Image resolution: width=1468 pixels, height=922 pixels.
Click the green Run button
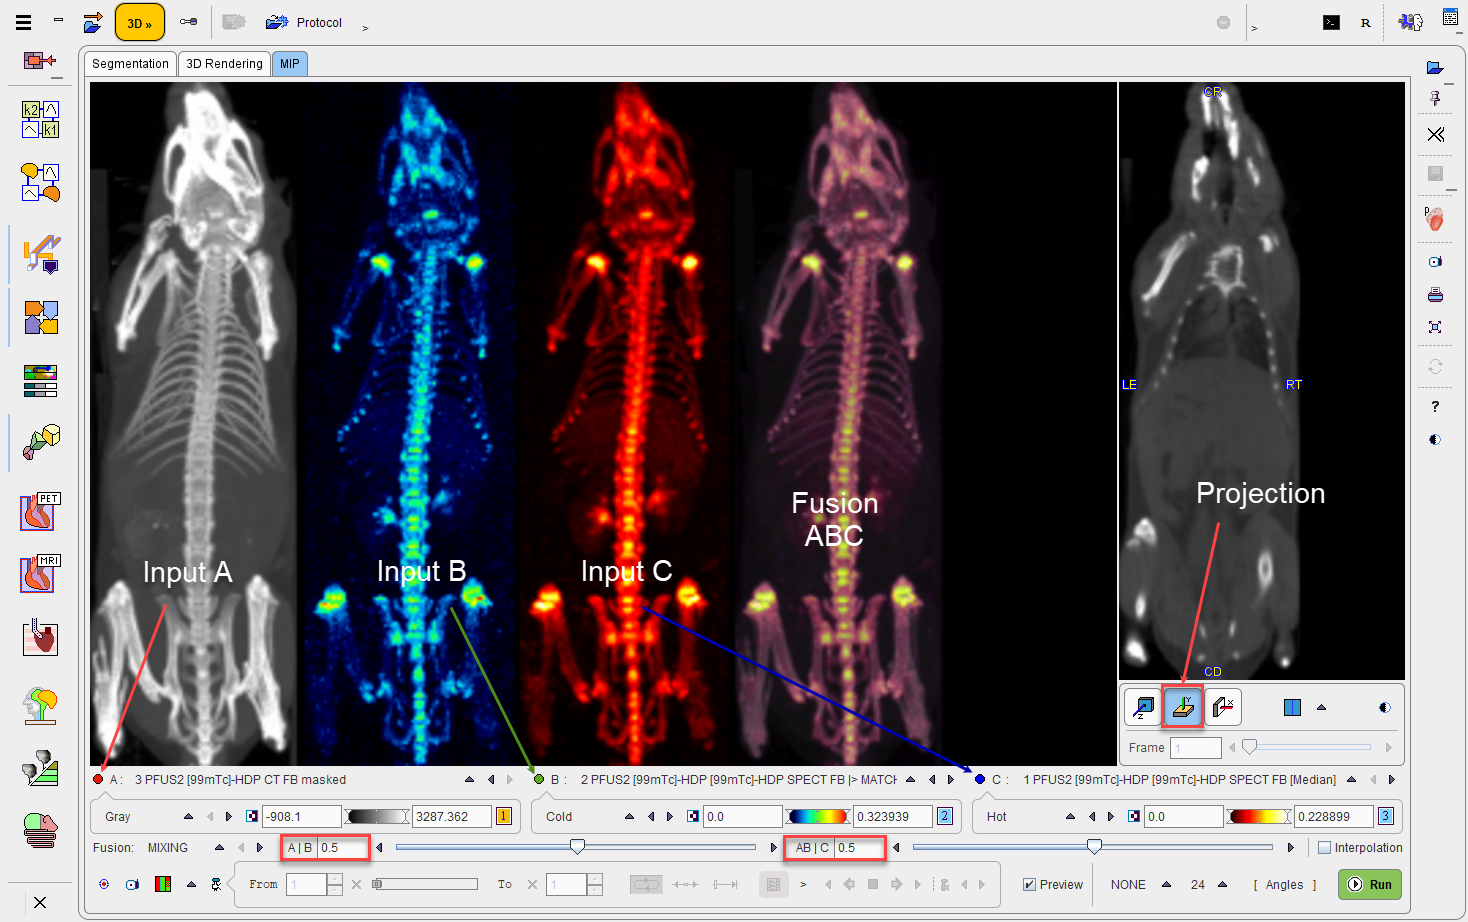[x=1370, y=884]
